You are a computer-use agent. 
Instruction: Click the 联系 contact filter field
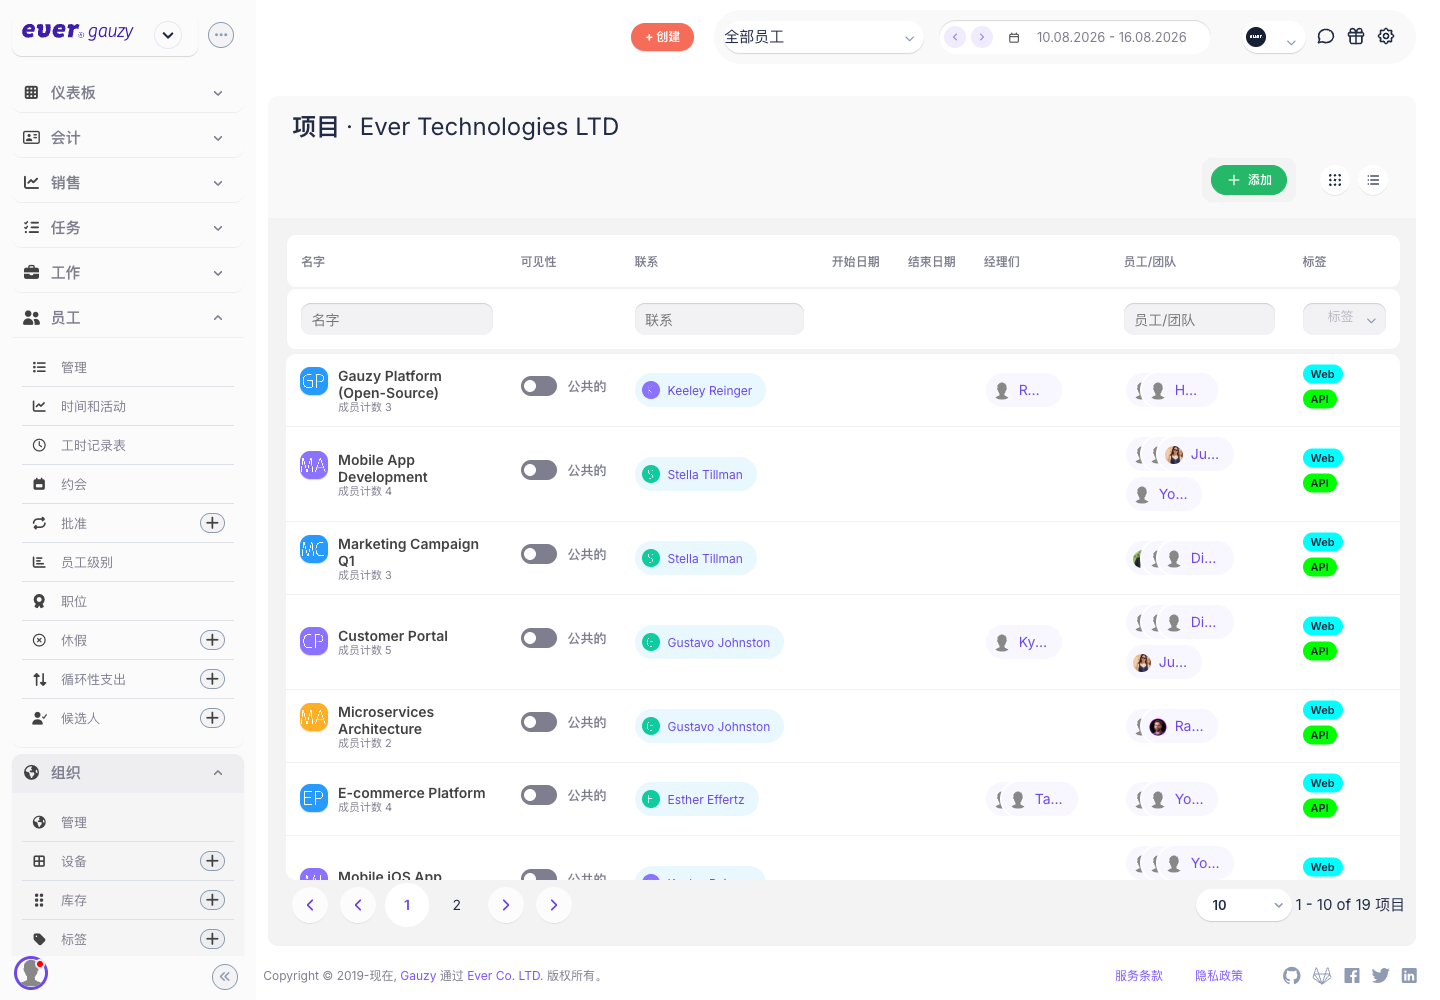point(719,319)
